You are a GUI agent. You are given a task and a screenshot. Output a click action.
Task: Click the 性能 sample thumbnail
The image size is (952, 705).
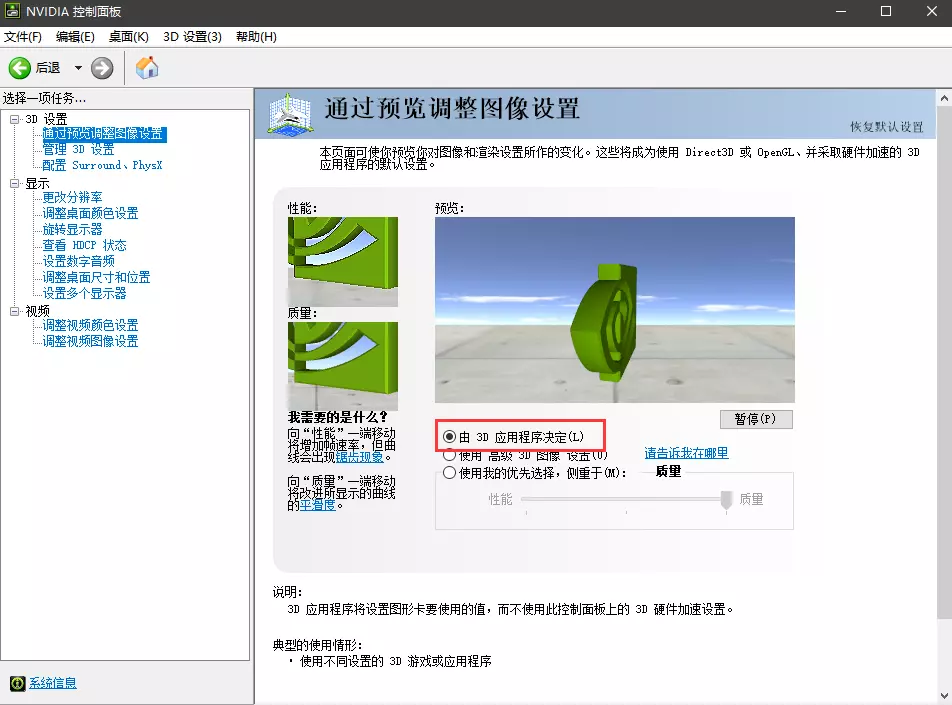343,262
